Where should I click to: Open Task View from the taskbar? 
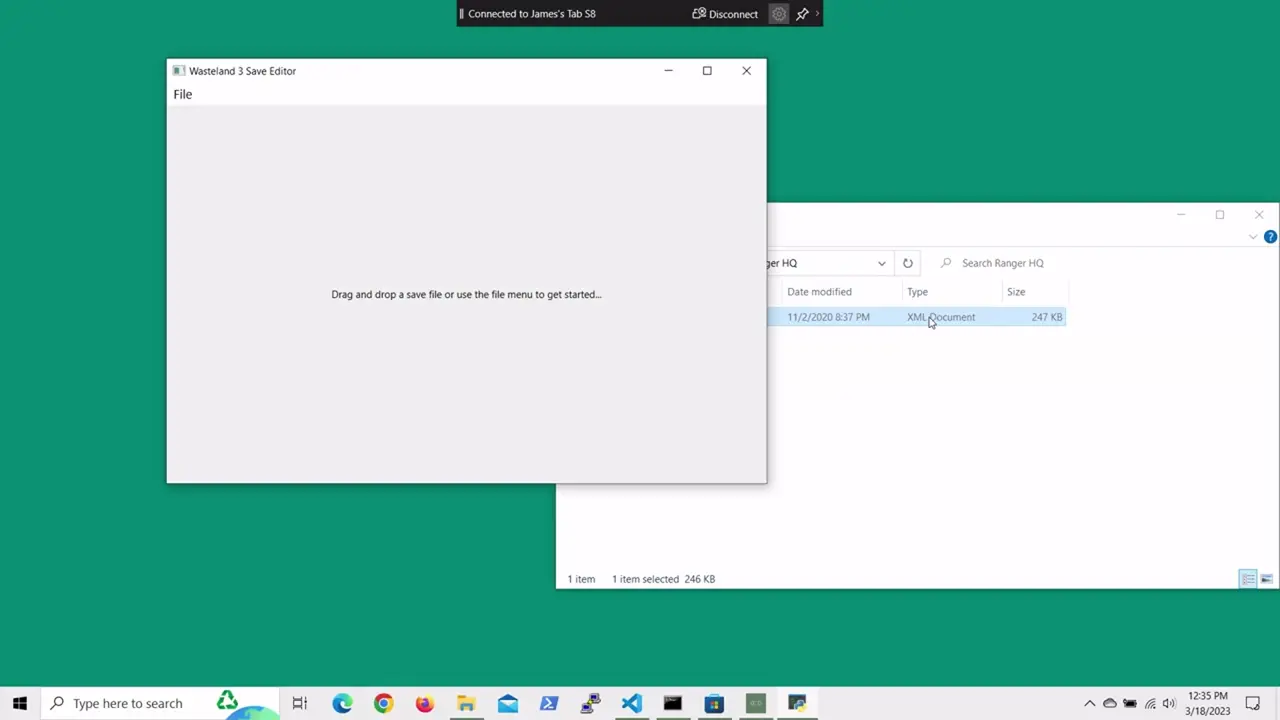[x=300, y=703]
